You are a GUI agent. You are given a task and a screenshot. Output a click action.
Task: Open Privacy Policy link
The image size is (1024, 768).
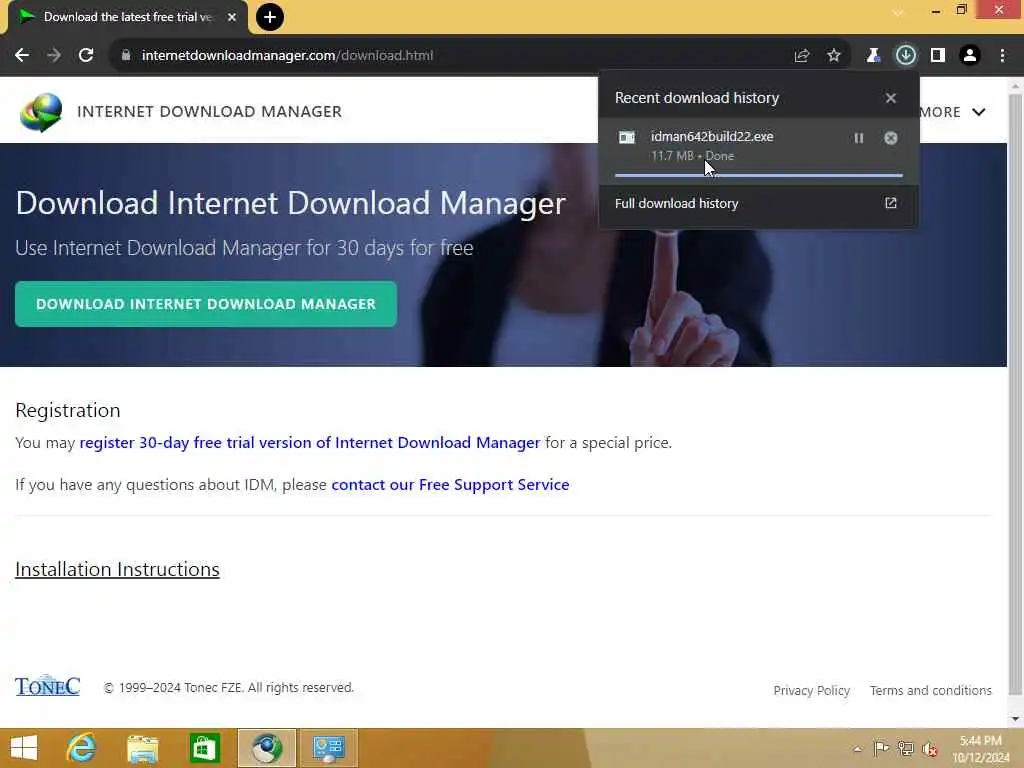click(812, 690)
